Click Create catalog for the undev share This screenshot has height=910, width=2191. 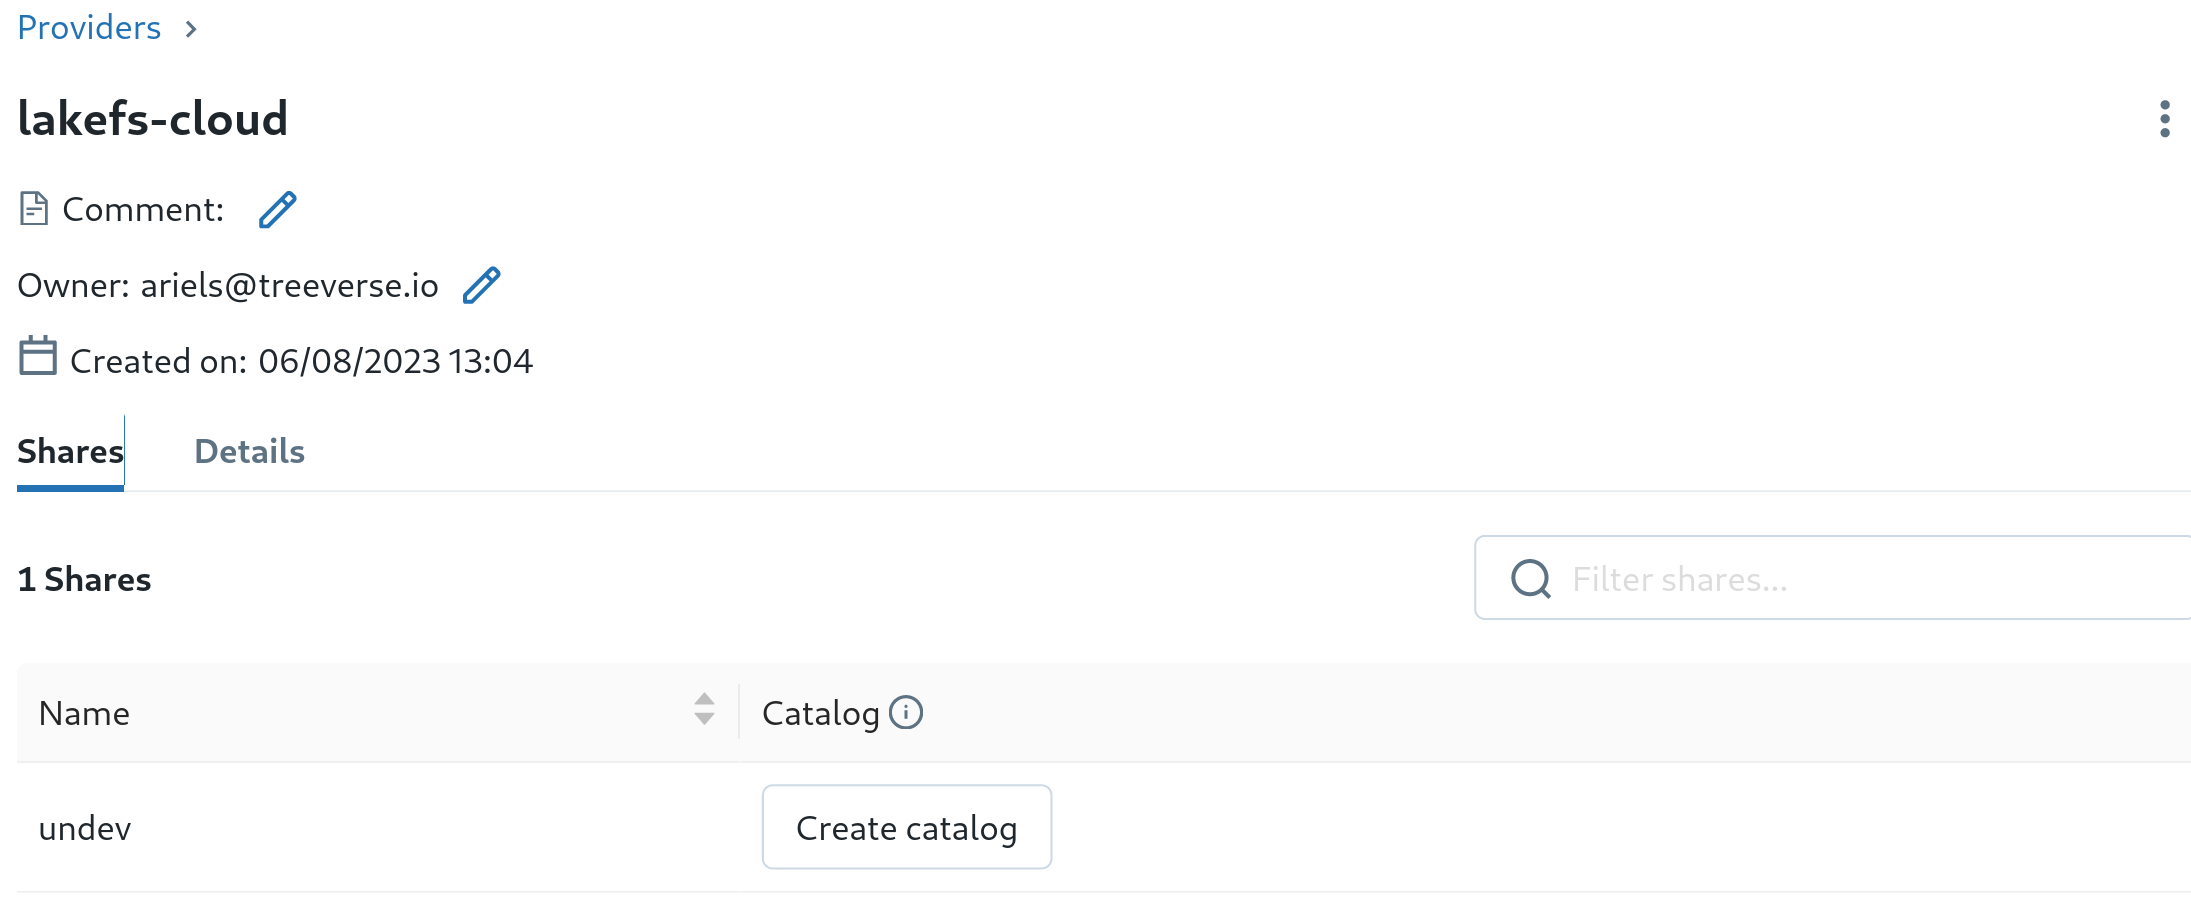(906, 827)
